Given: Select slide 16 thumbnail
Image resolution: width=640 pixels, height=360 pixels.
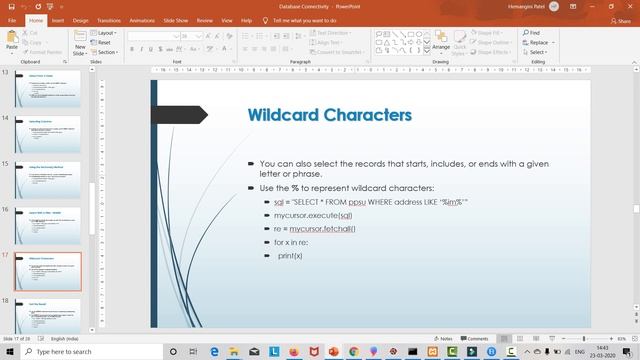Looking at the screenshot, I should coord(47,226).
